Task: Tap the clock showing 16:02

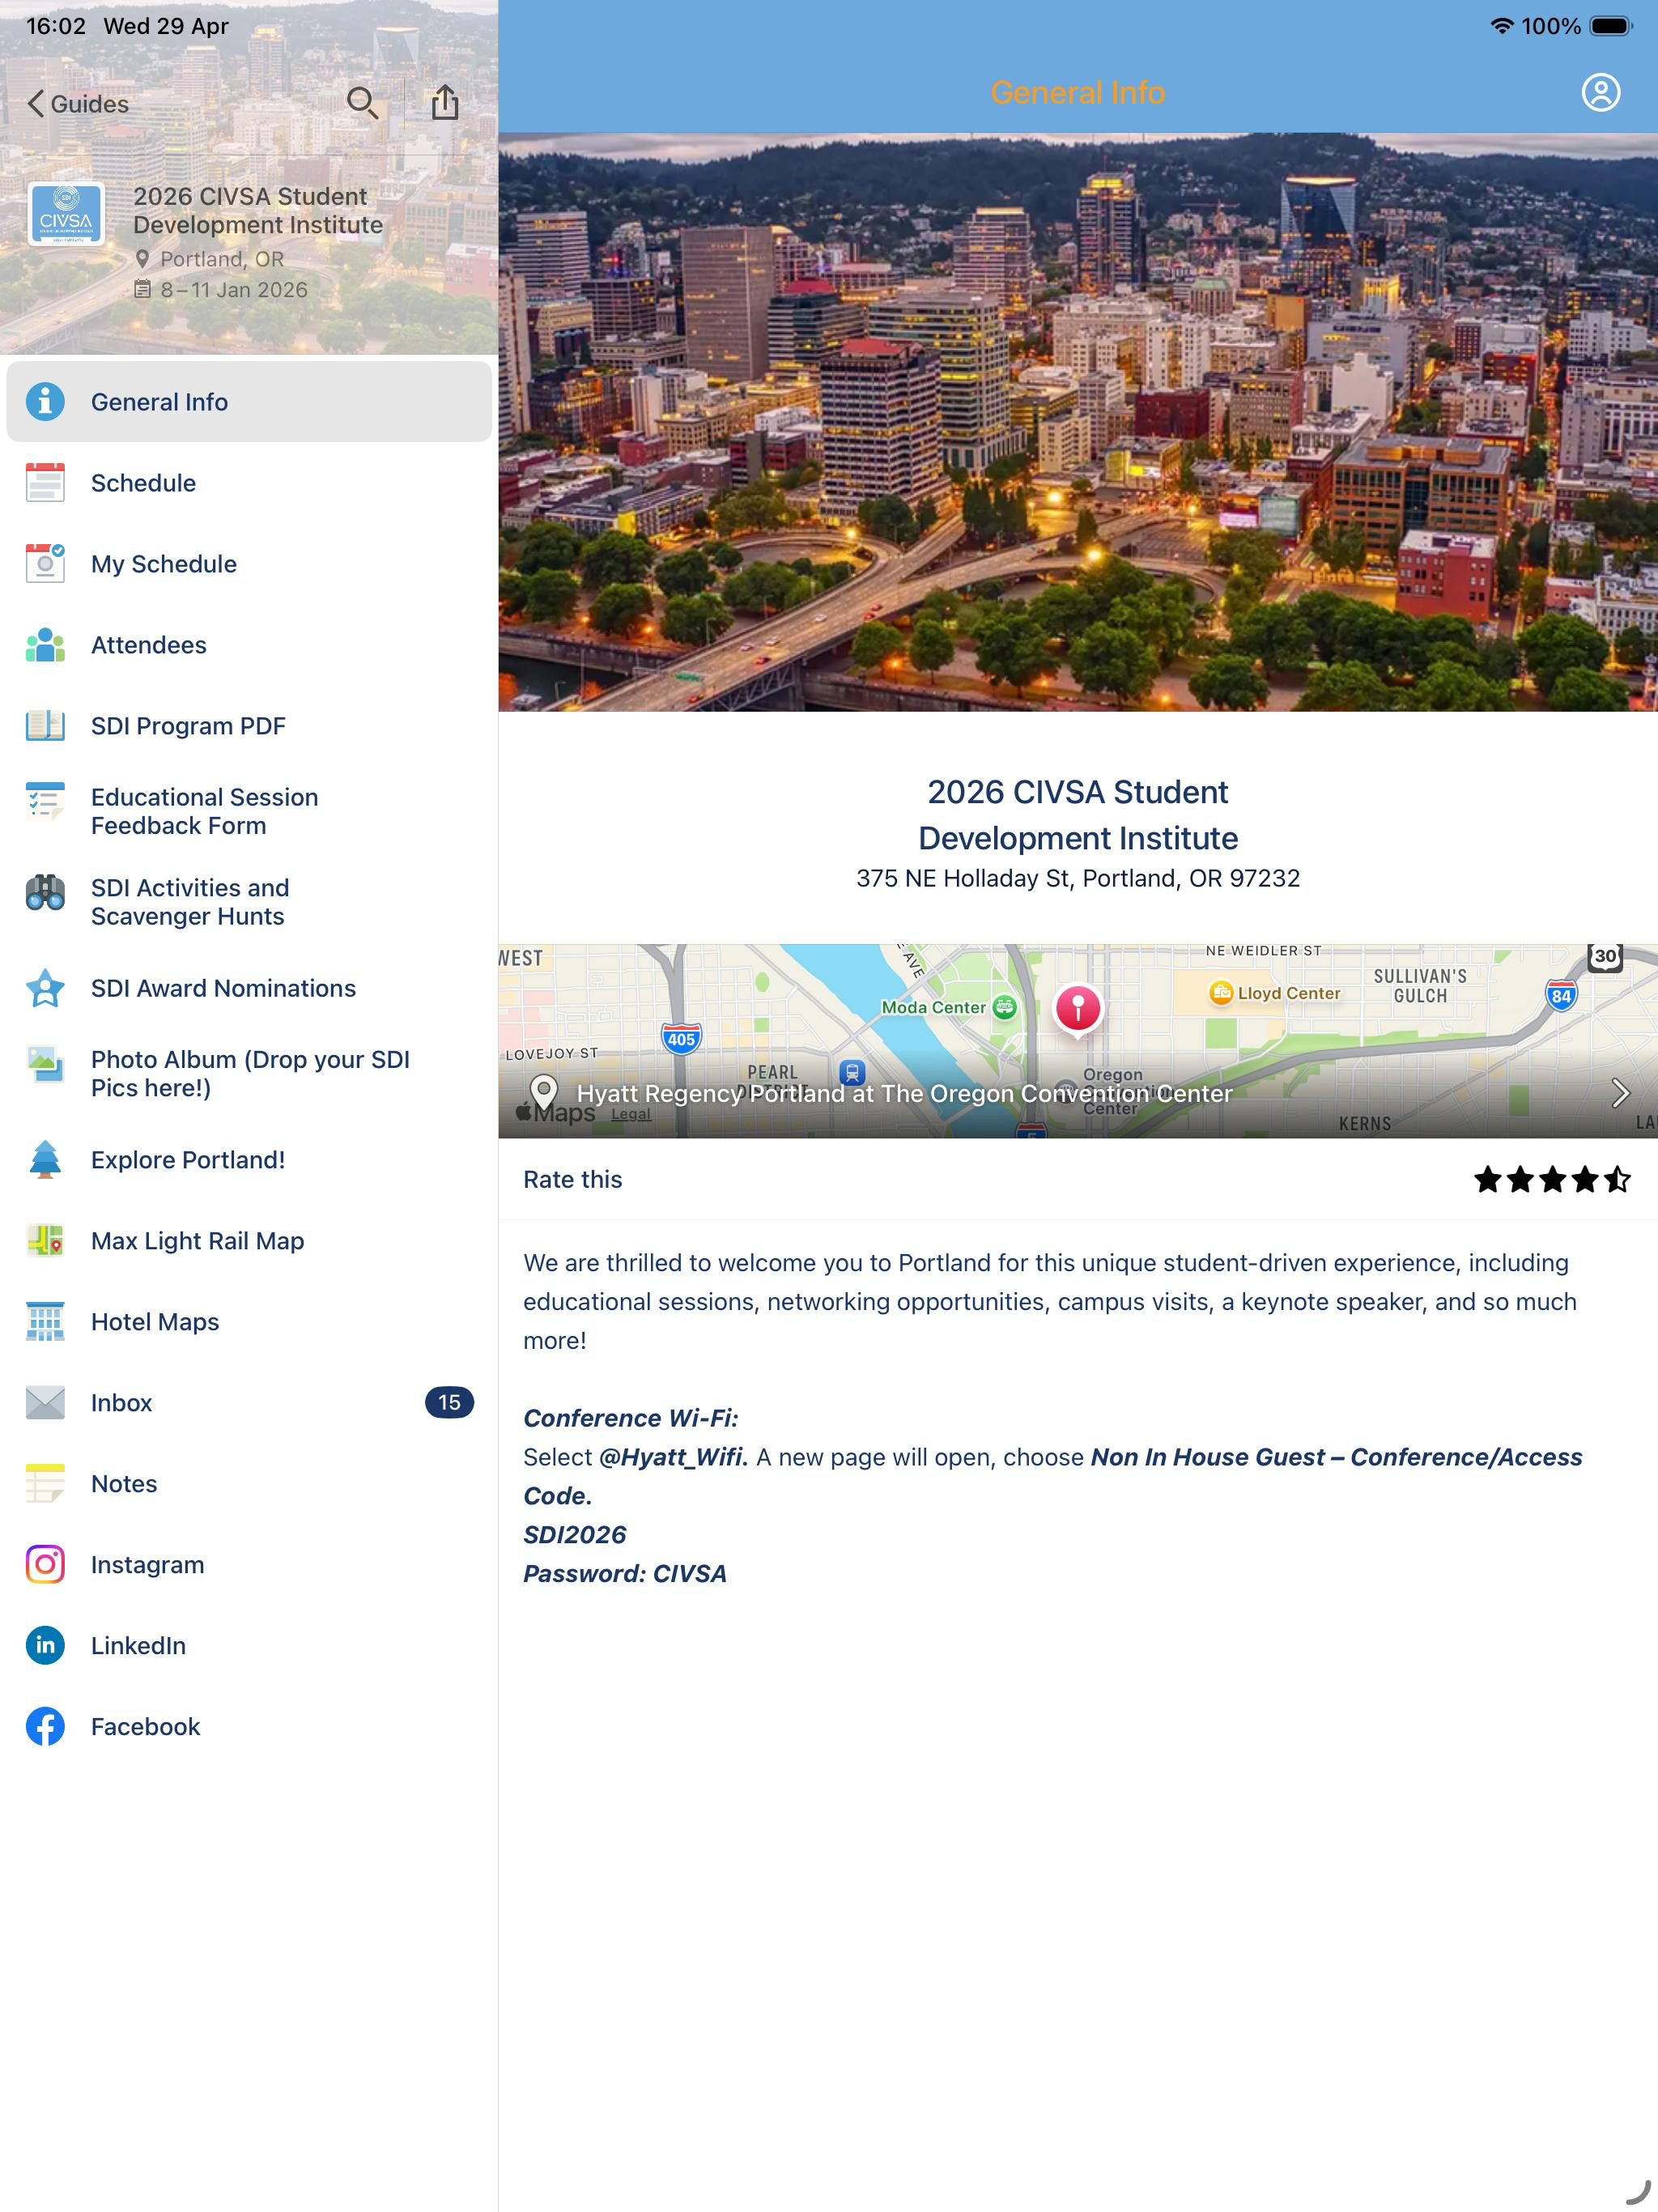Action: click(x=56, y=26)
